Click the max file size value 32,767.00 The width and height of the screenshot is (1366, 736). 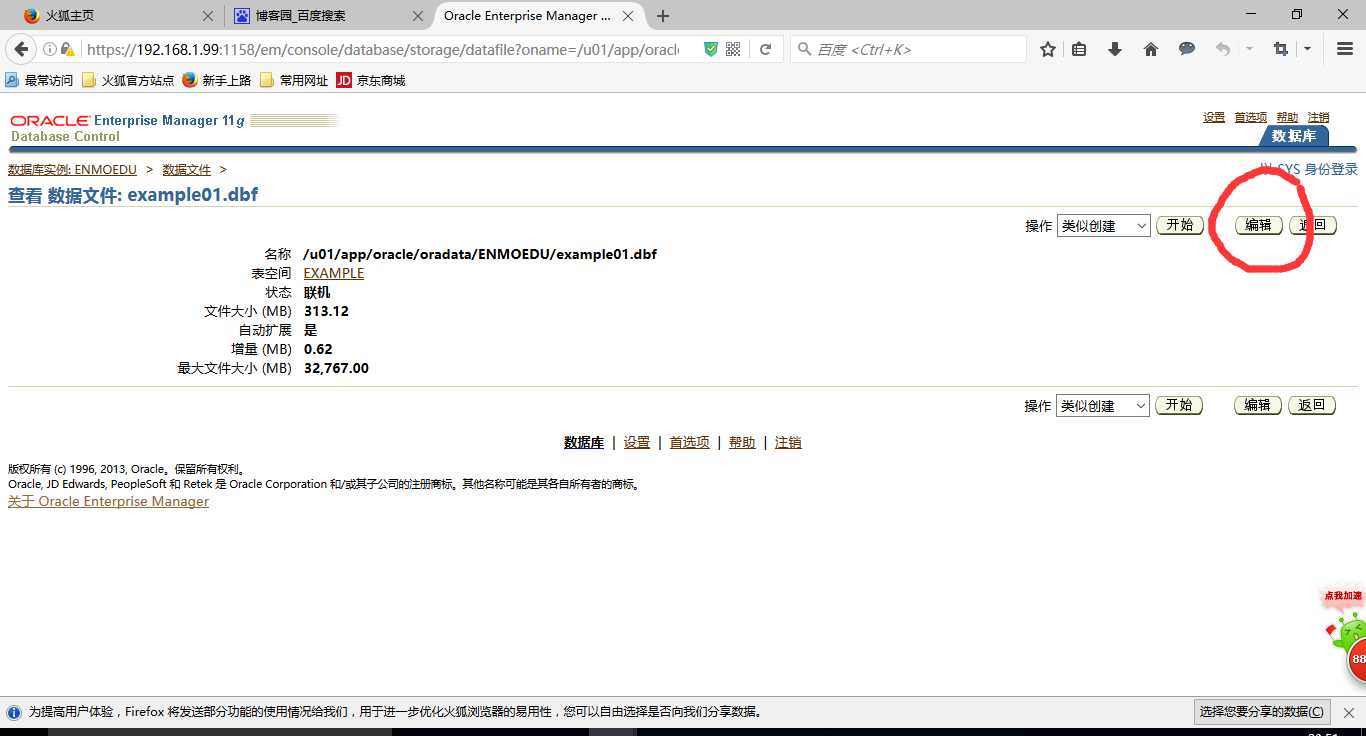(x=336, y=368)
